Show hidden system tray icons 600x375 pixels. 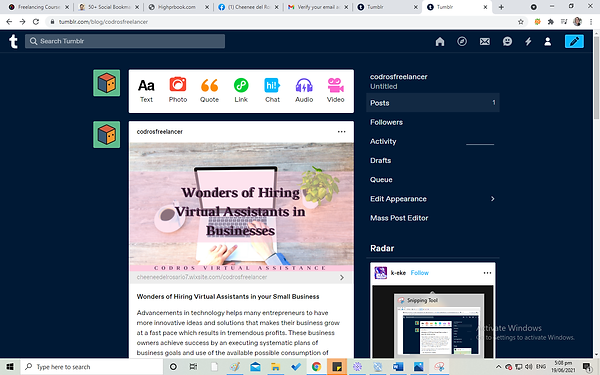pos(498,367)
